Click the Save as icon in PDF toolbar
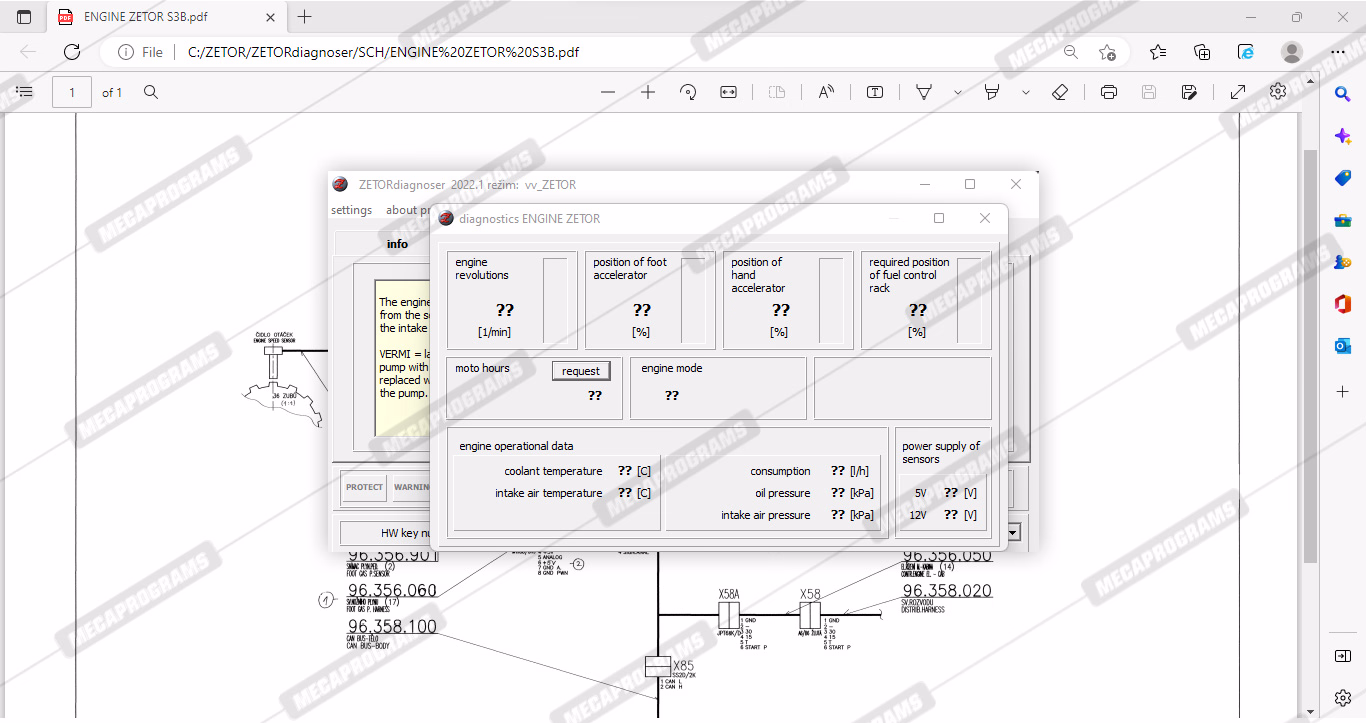 point(1189,92)
